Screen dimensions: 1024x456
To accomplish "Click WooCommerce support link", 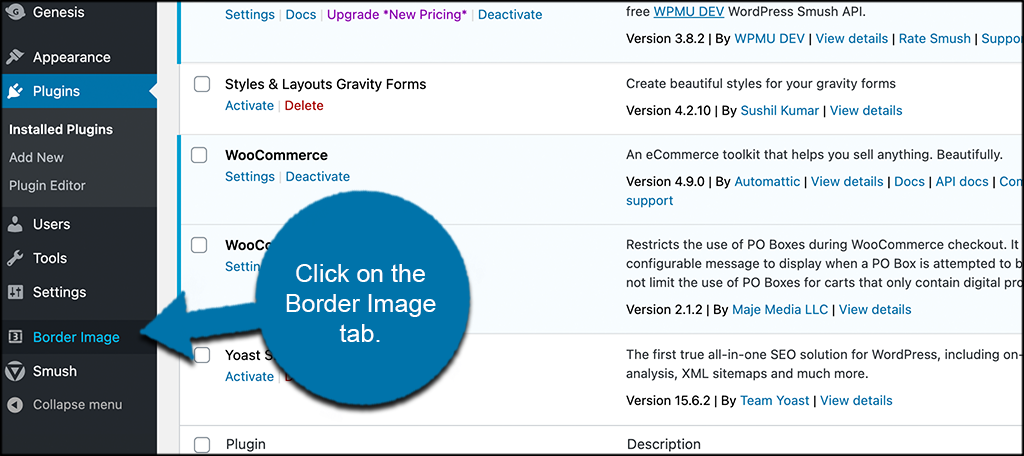I will point(649,201).
